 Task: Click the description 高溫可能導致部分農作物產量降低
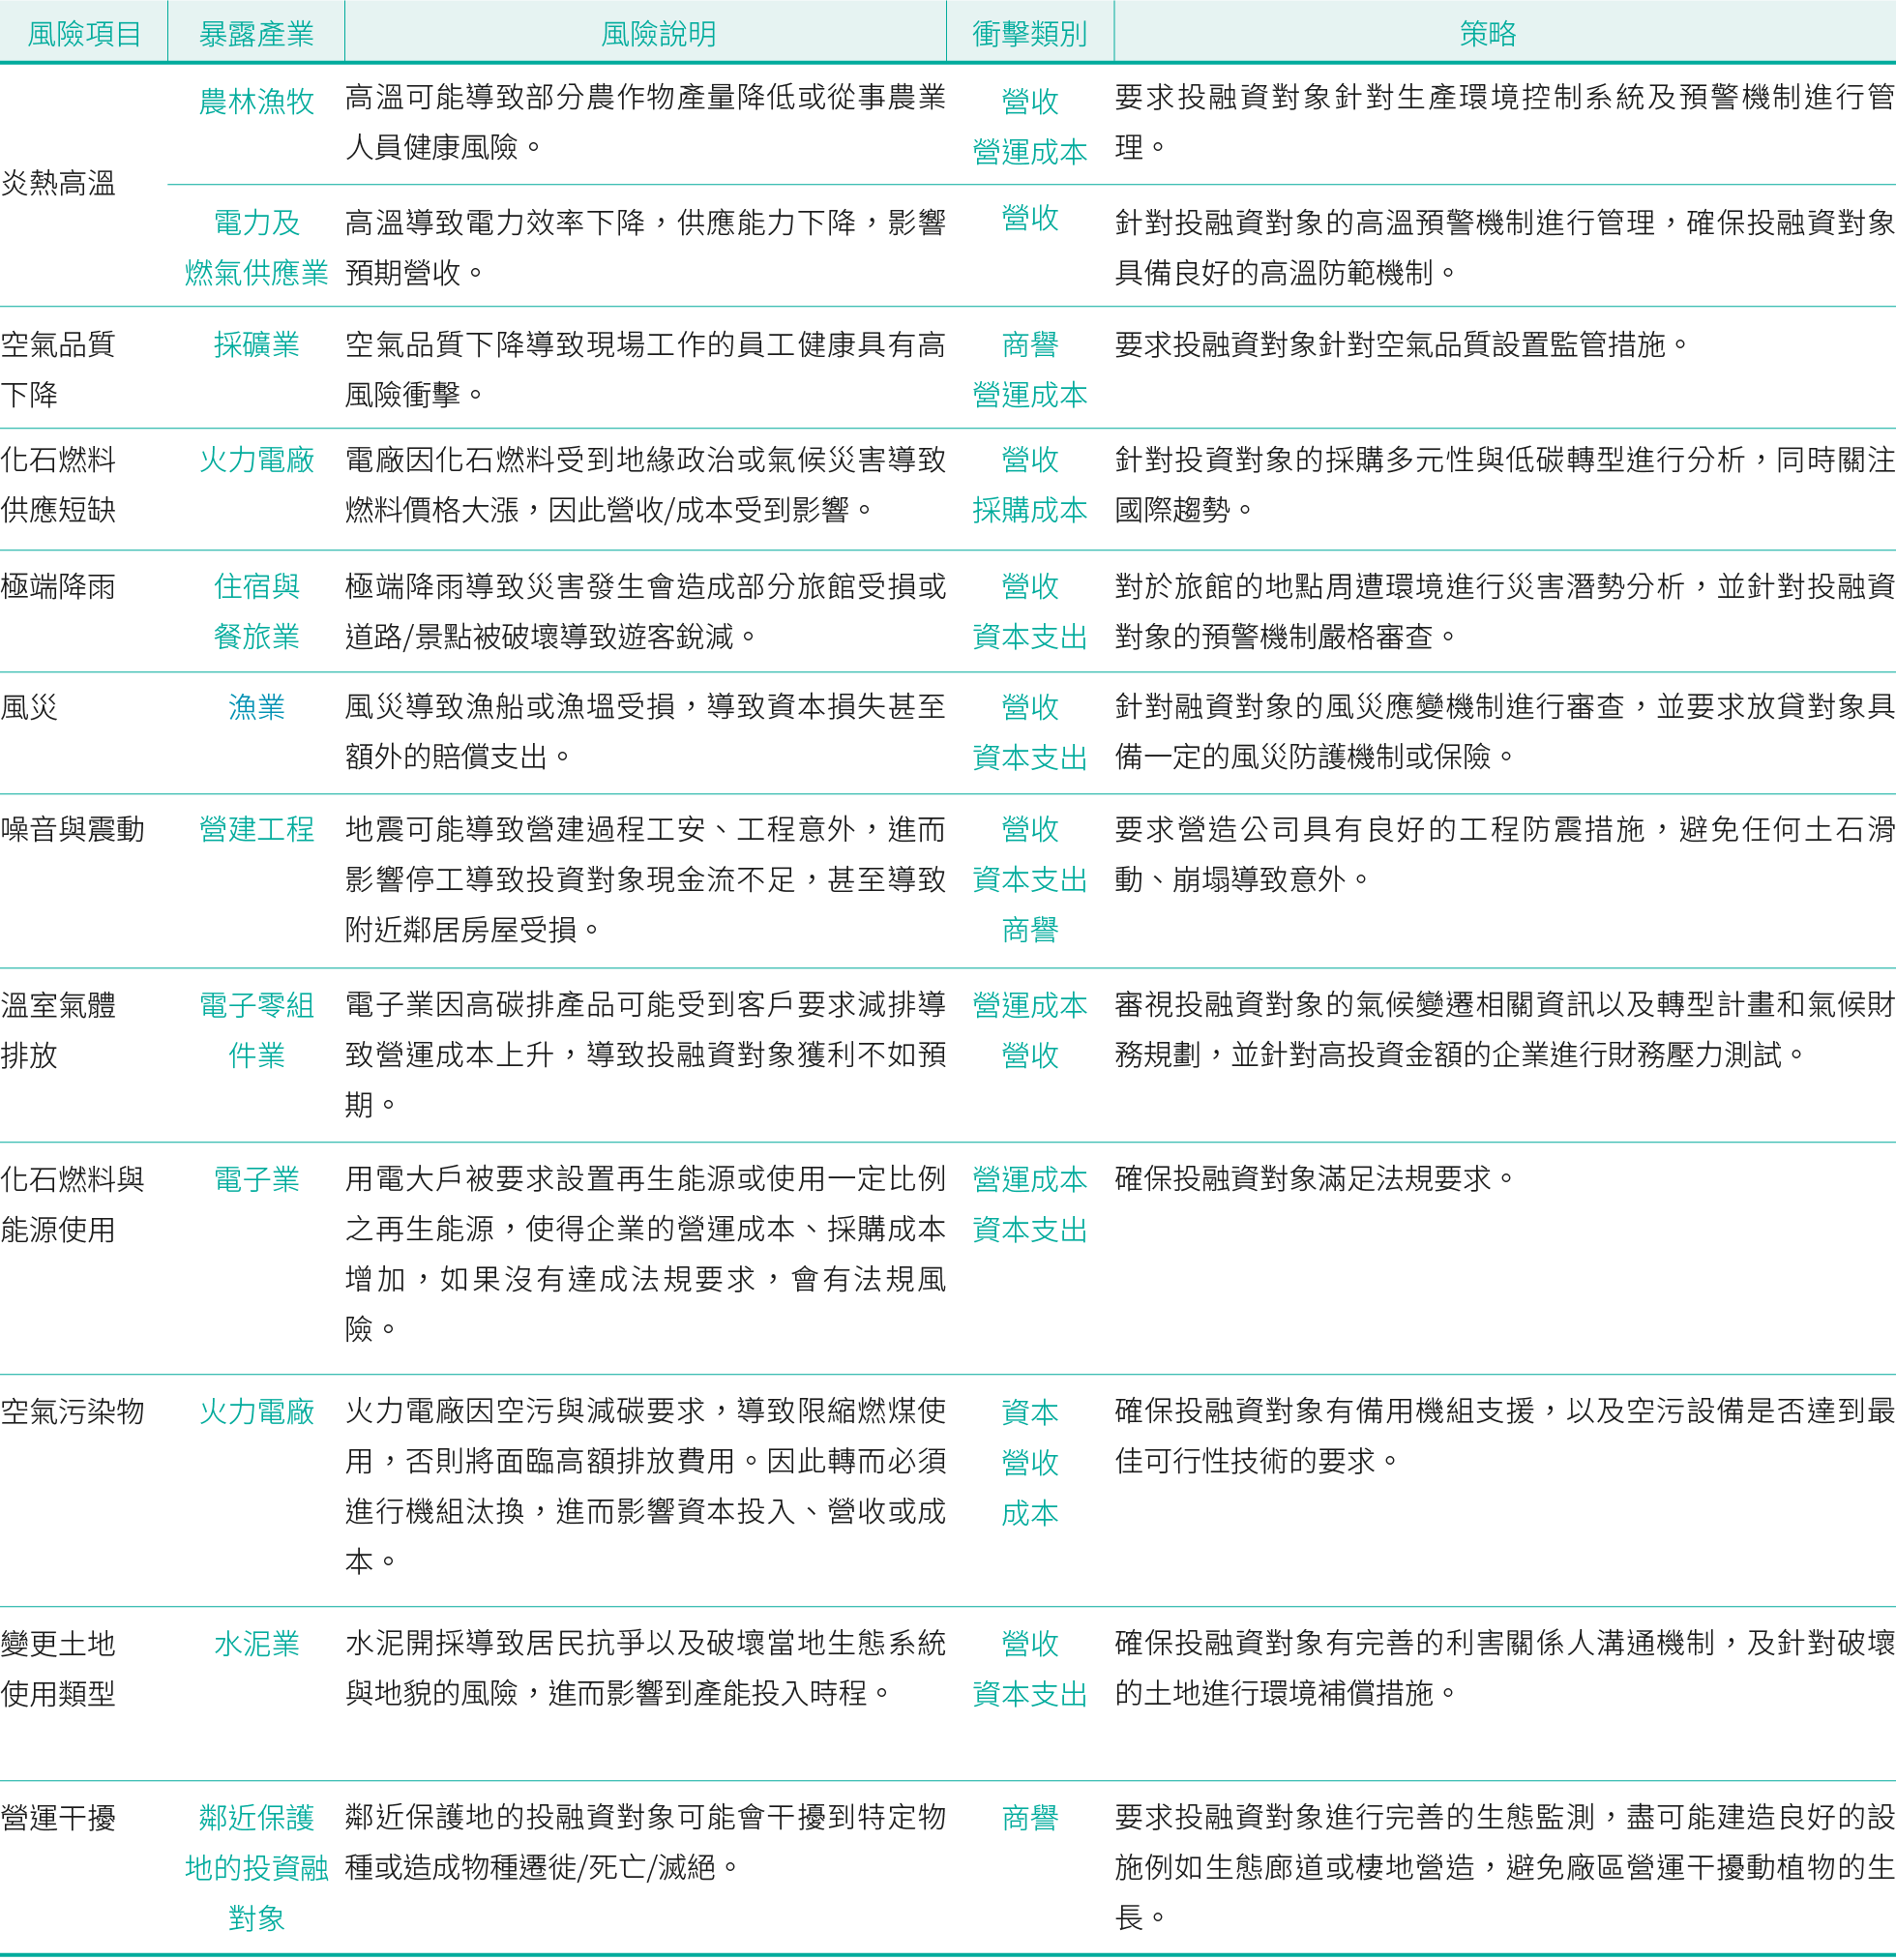point(645,122)
